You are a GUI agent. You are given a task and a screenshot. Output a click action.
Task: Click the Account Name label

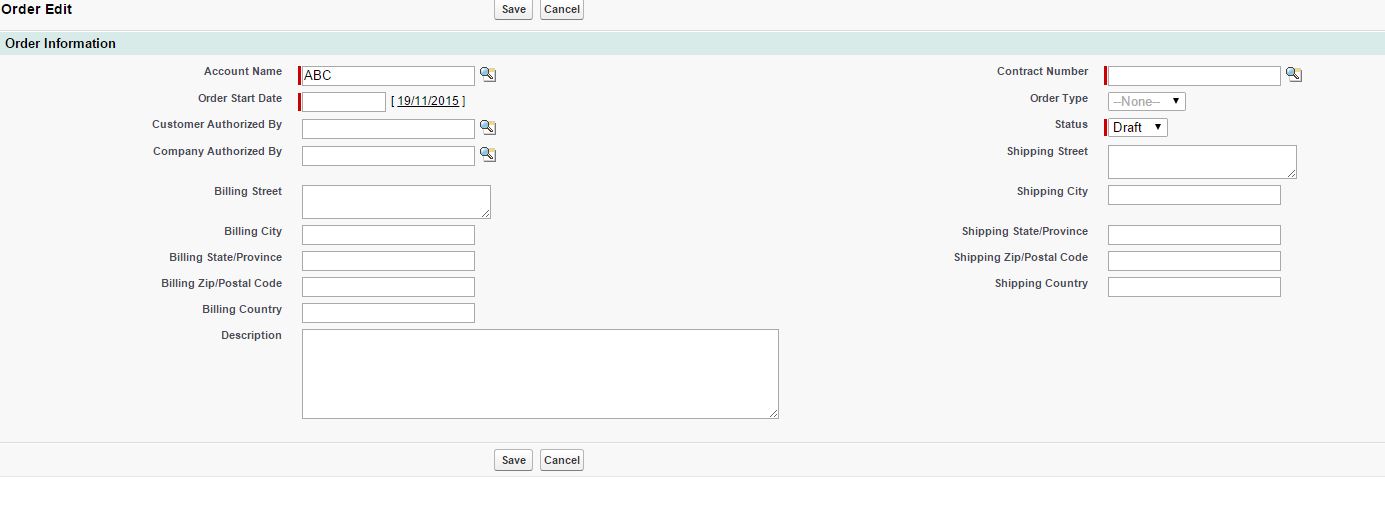coord(243,72)
